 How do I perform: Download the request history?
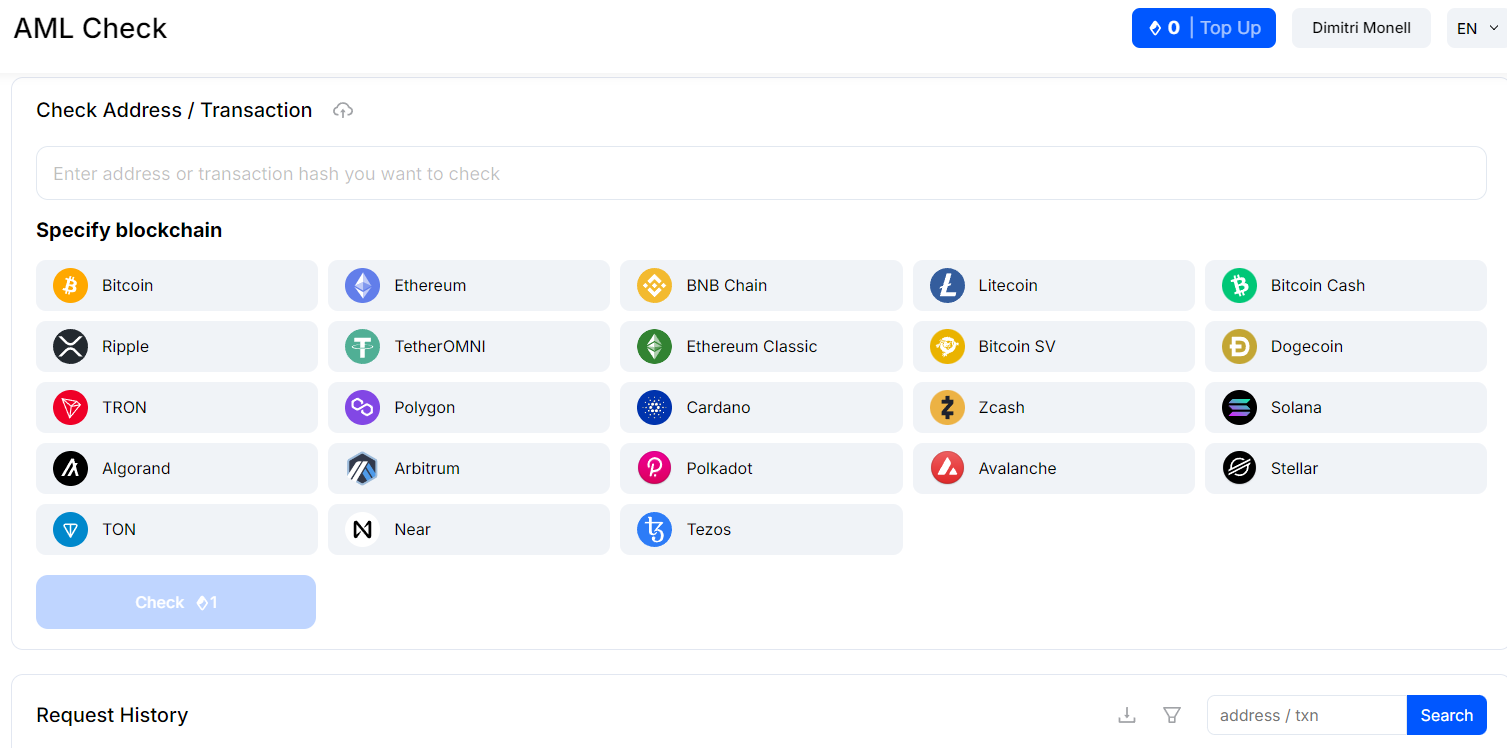click(1127, 715)
